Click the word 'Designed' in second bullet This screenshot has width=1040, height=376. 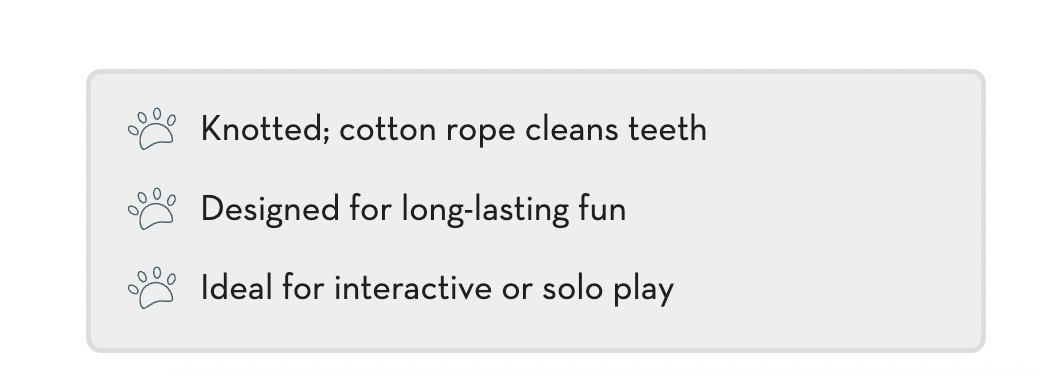[270, 210]
